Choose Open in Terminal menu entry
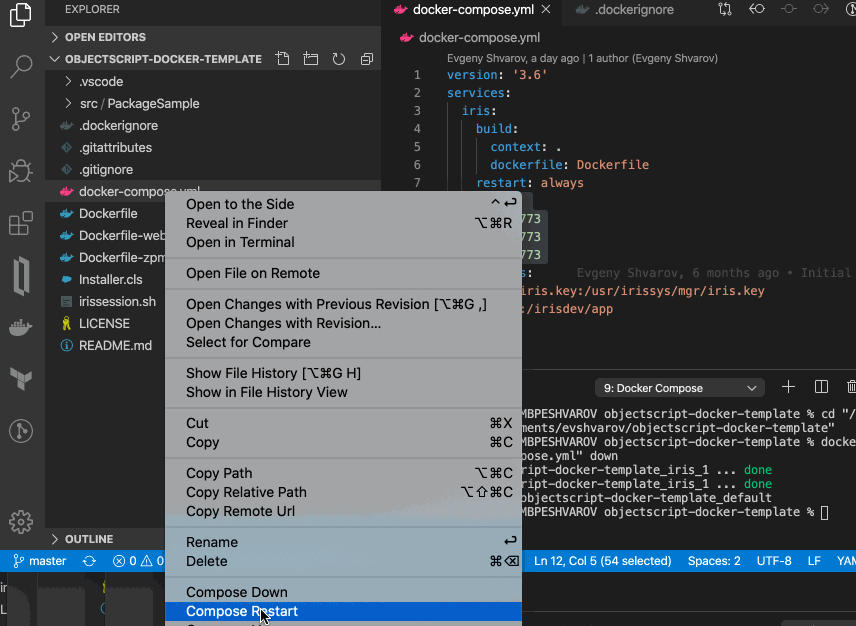Screen dimensions: 856x626 [240, 242]
